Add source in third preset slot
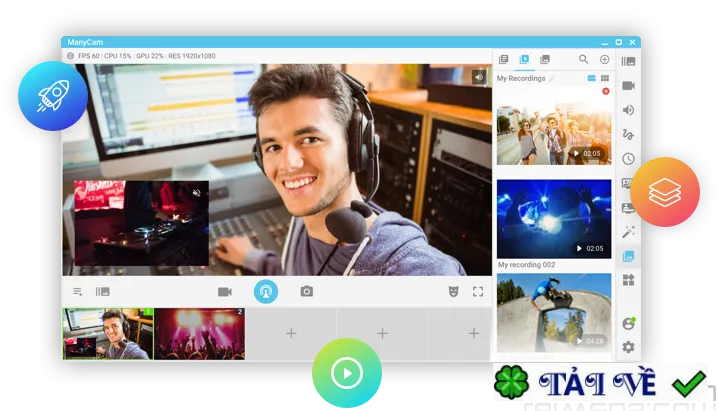Image resolution: width=718 pixels, height=411 pixels. [x=291, y=334]
